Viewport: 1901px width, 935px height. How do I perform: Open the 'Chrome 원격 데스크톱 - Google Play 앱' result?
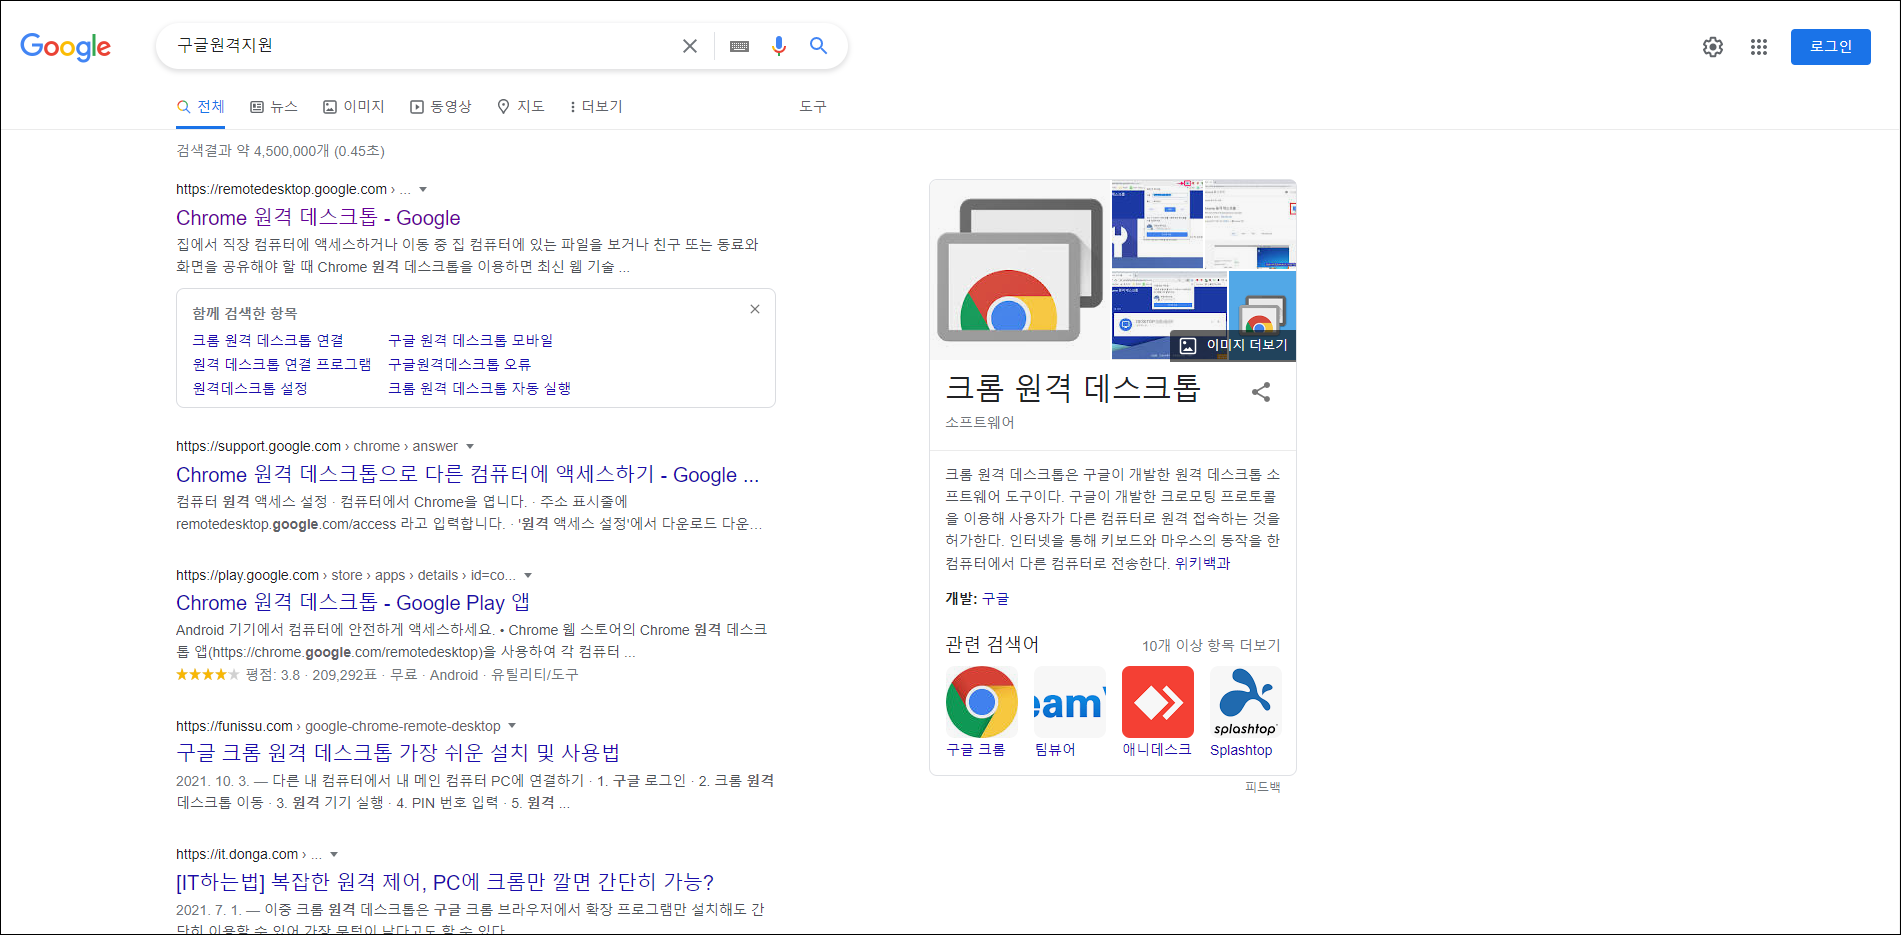353,603
